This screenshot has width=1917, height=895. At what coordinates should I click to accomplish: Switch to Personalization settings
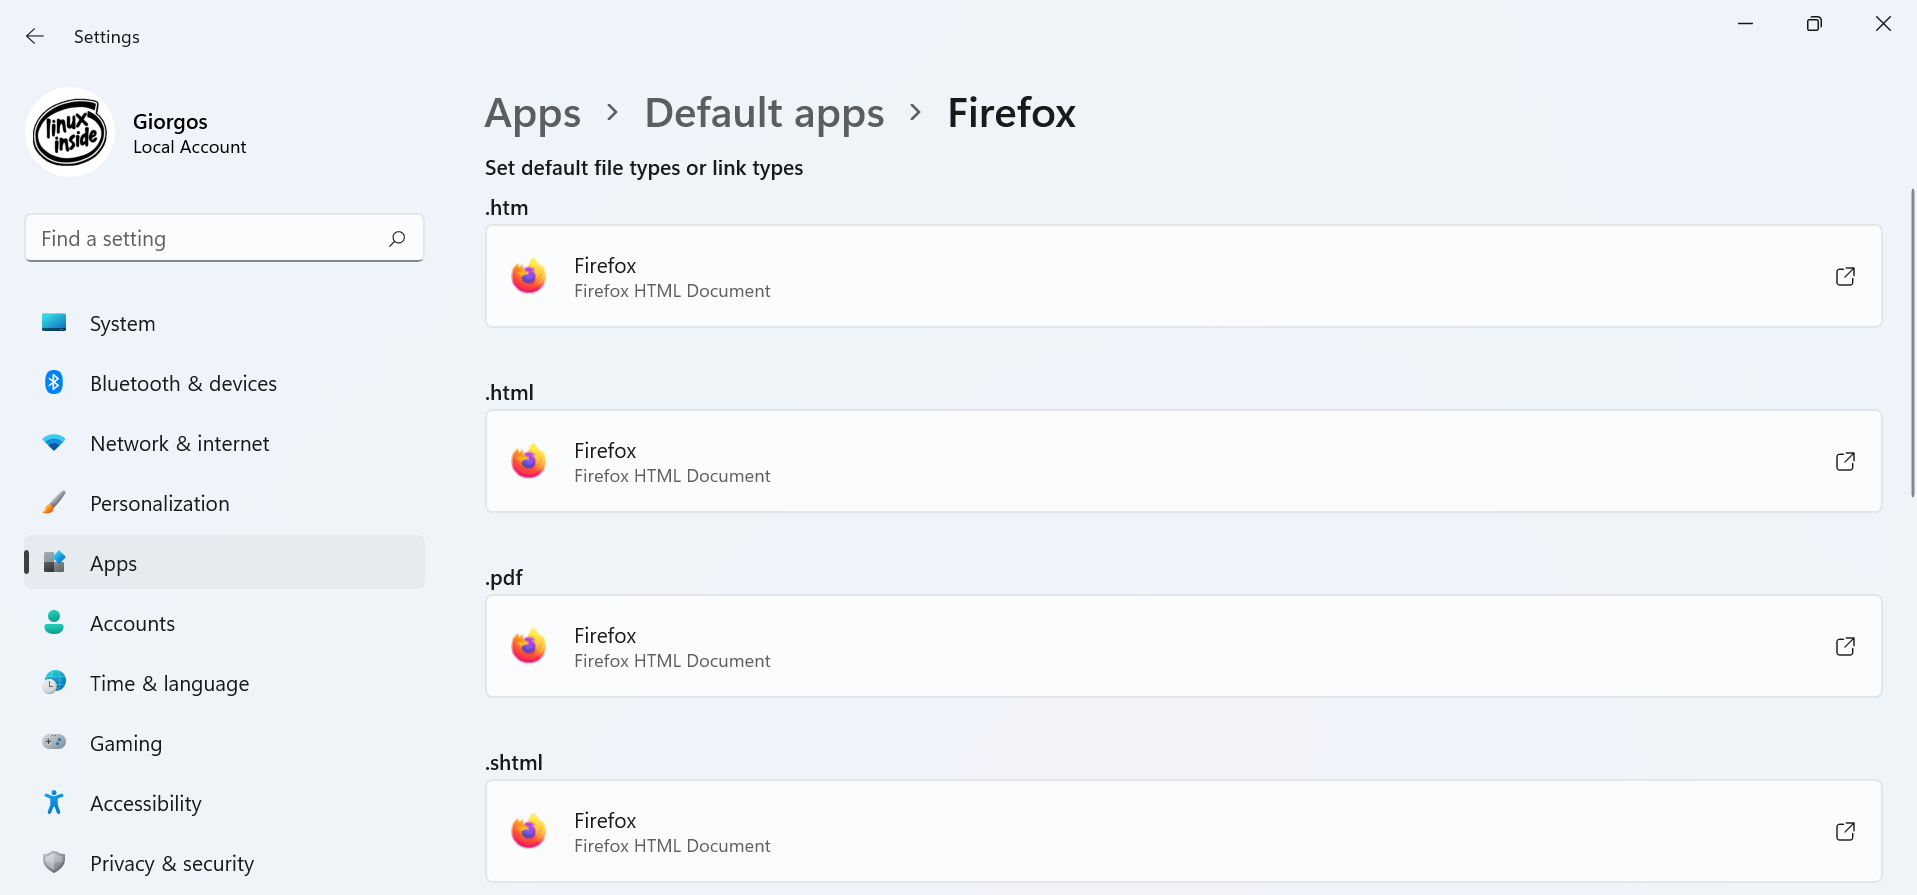[224, 503]
